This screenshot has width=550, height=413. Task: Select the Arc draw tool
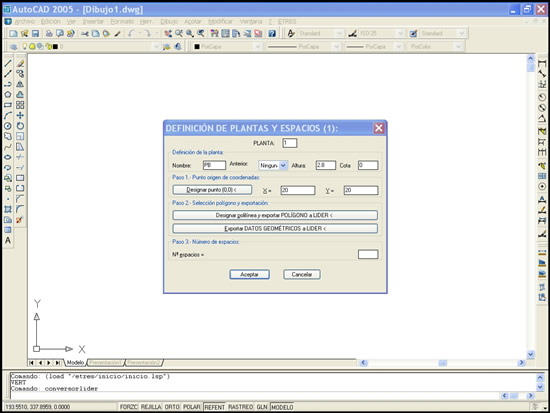tap(8, 115)
